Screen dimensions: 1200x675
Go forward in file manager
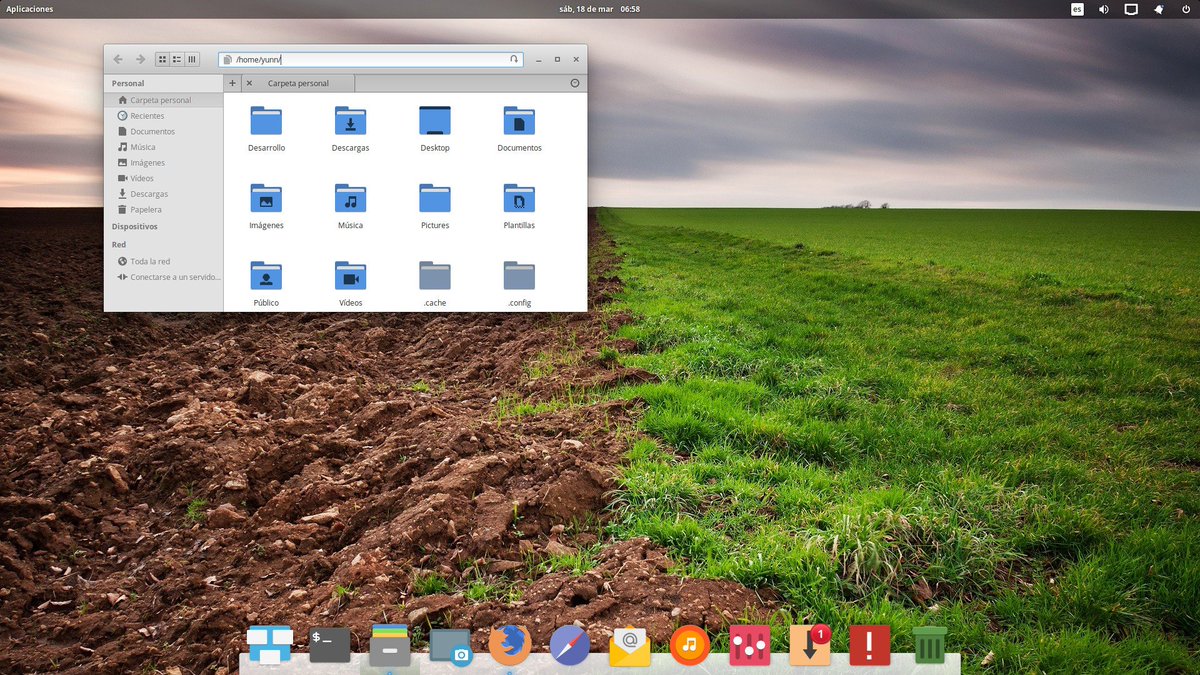[140, 60]
